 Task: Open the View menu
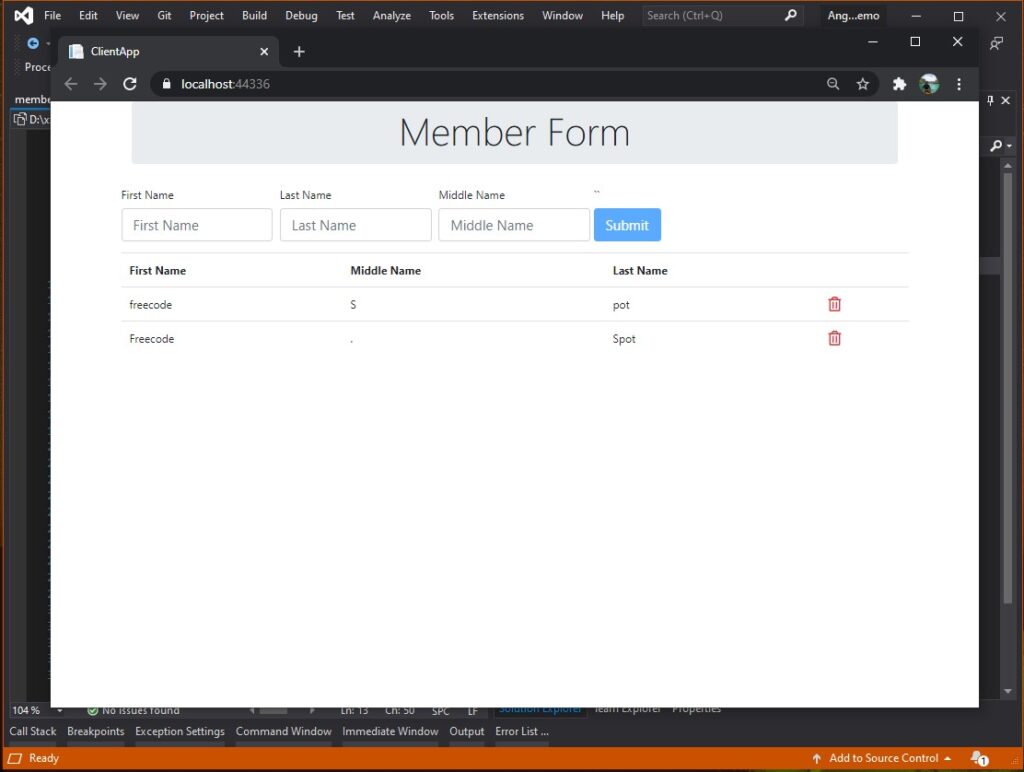pos(127,15)
